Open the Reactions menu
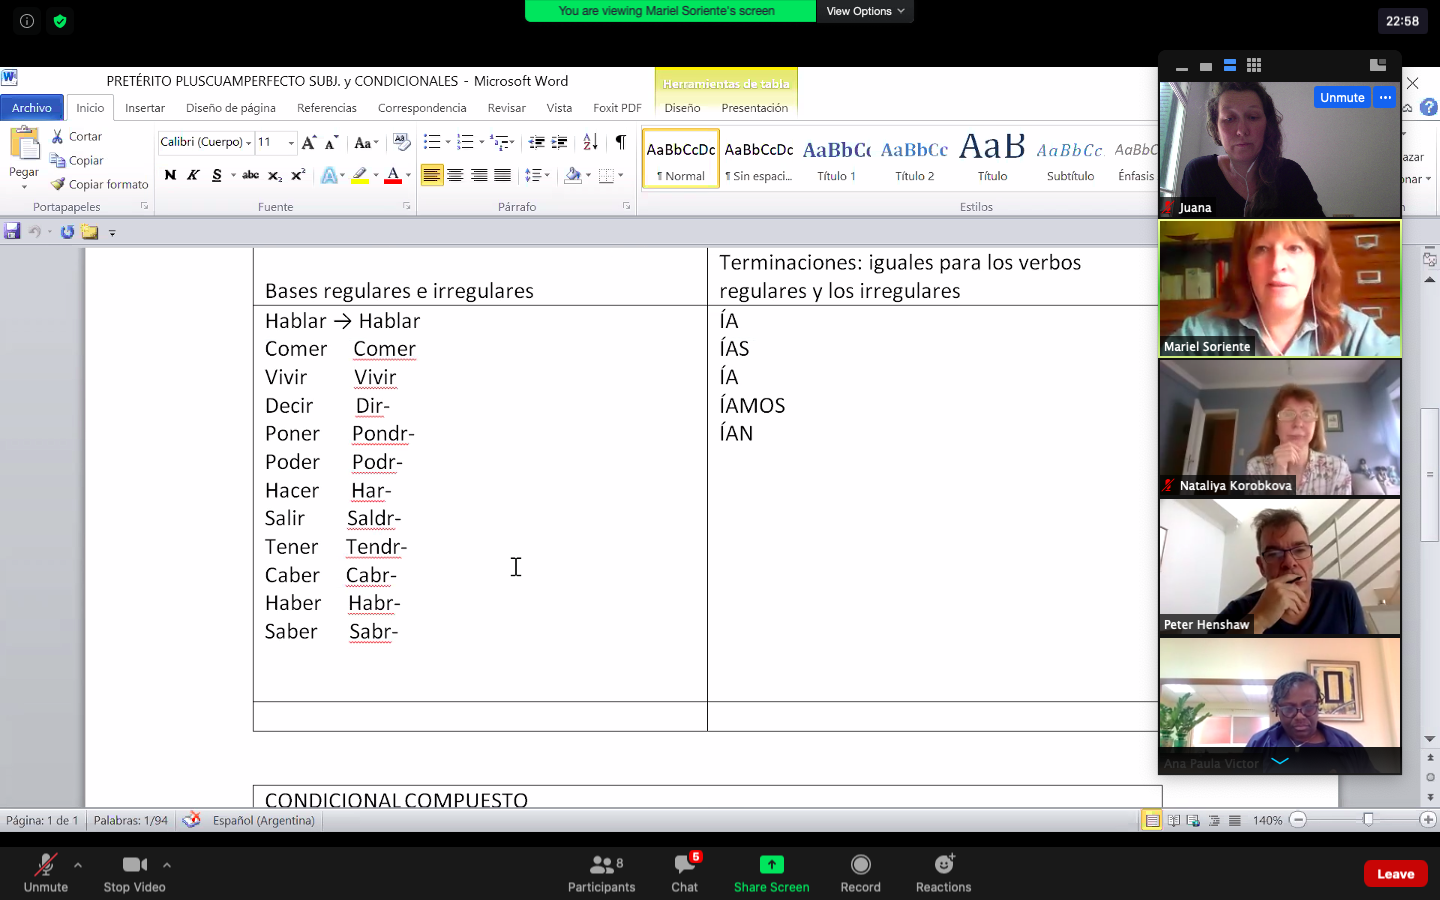The height and width of the screenshot is (900, 1440). (x=943, y=865)
